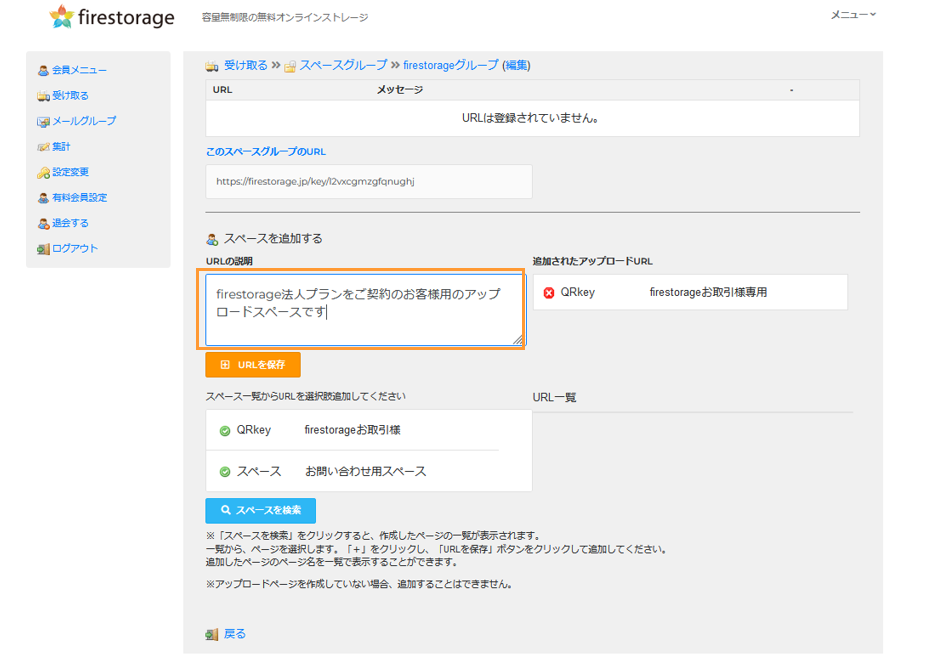The height and width of the screenshot is (667, 928).
Task: Open 設定変更 in the sidebar
Action: pos(70,172)
